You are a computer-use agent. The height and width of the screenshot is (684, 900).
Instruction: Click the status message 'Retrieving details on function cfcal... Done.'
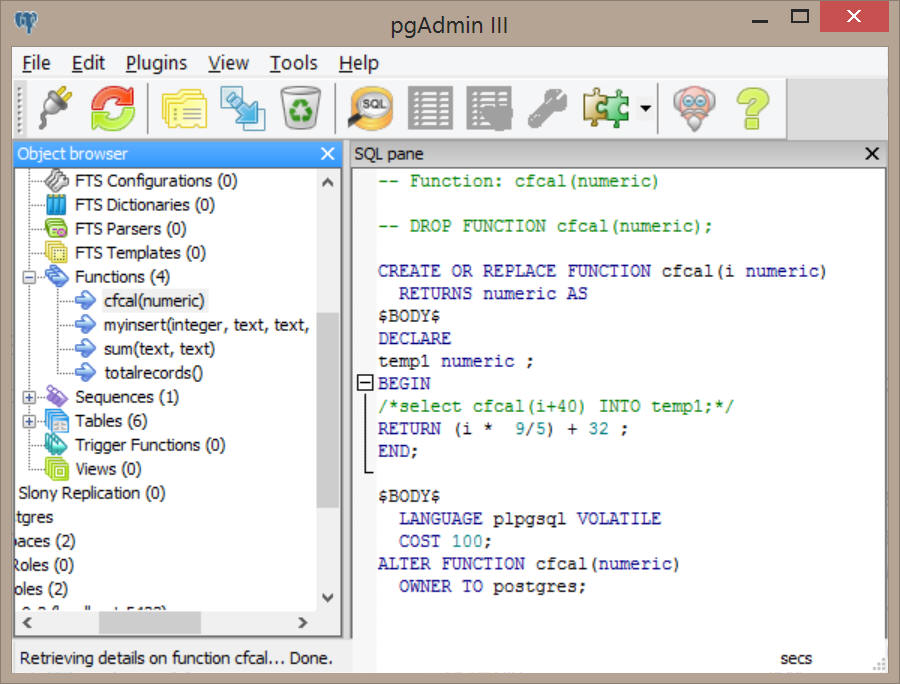[x=177, y=658]
